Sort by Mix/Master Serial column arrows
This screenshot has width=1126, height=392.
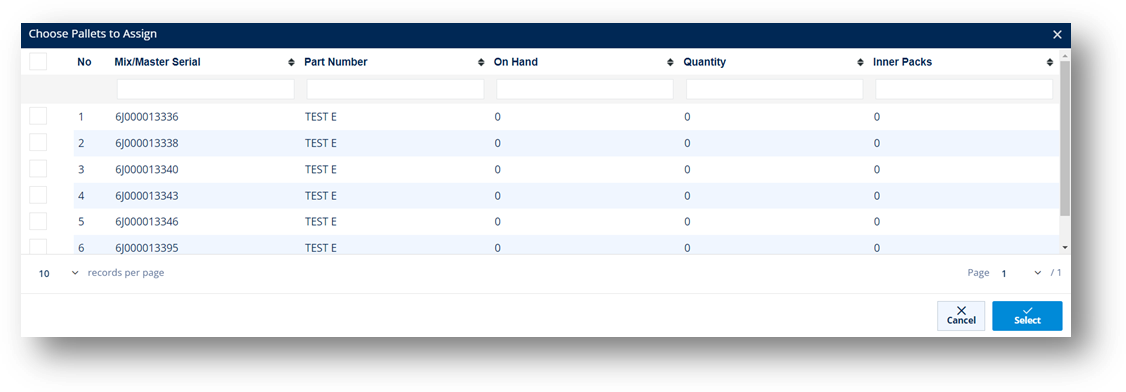(291, 62)
